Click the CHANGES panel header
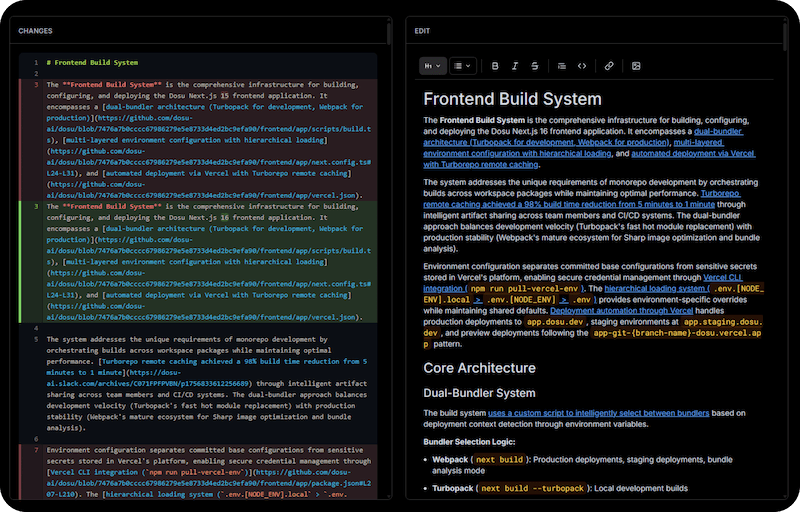Image resolution: width=800 pixels, height=512 pixels. coord(35,31)
